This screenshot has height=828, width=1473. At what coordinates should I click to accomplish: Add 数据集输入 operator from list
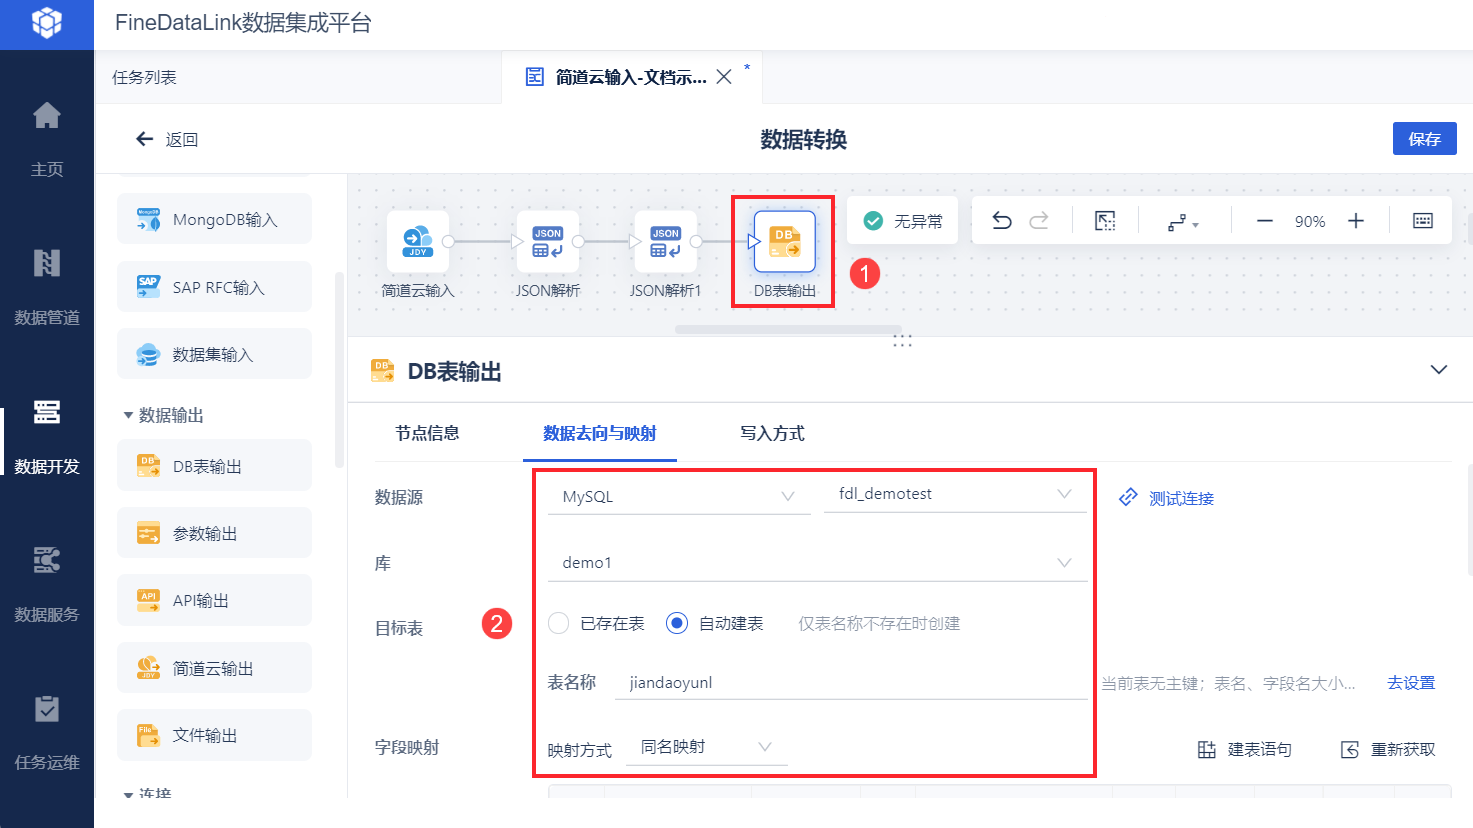click(214, 354)
